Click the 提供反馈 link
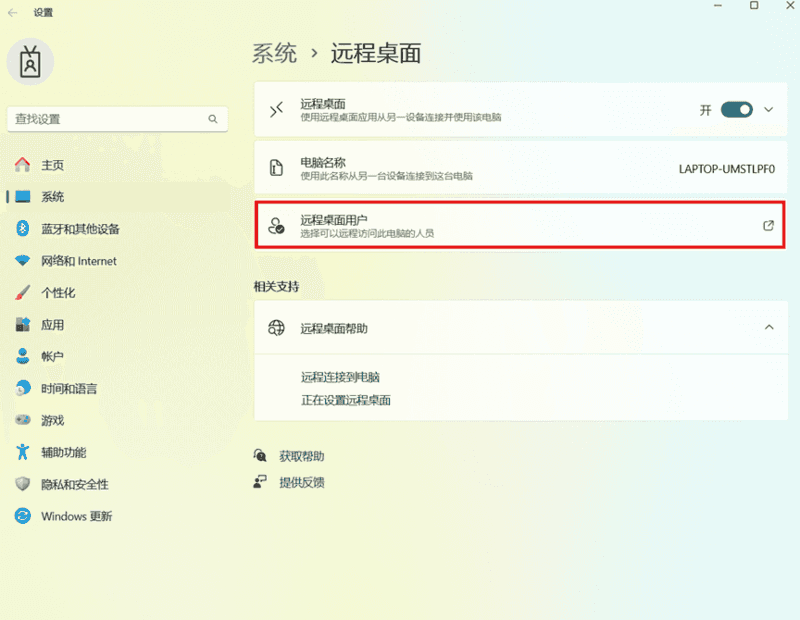This screenshot has height=620, width=800. click(302, 482)
